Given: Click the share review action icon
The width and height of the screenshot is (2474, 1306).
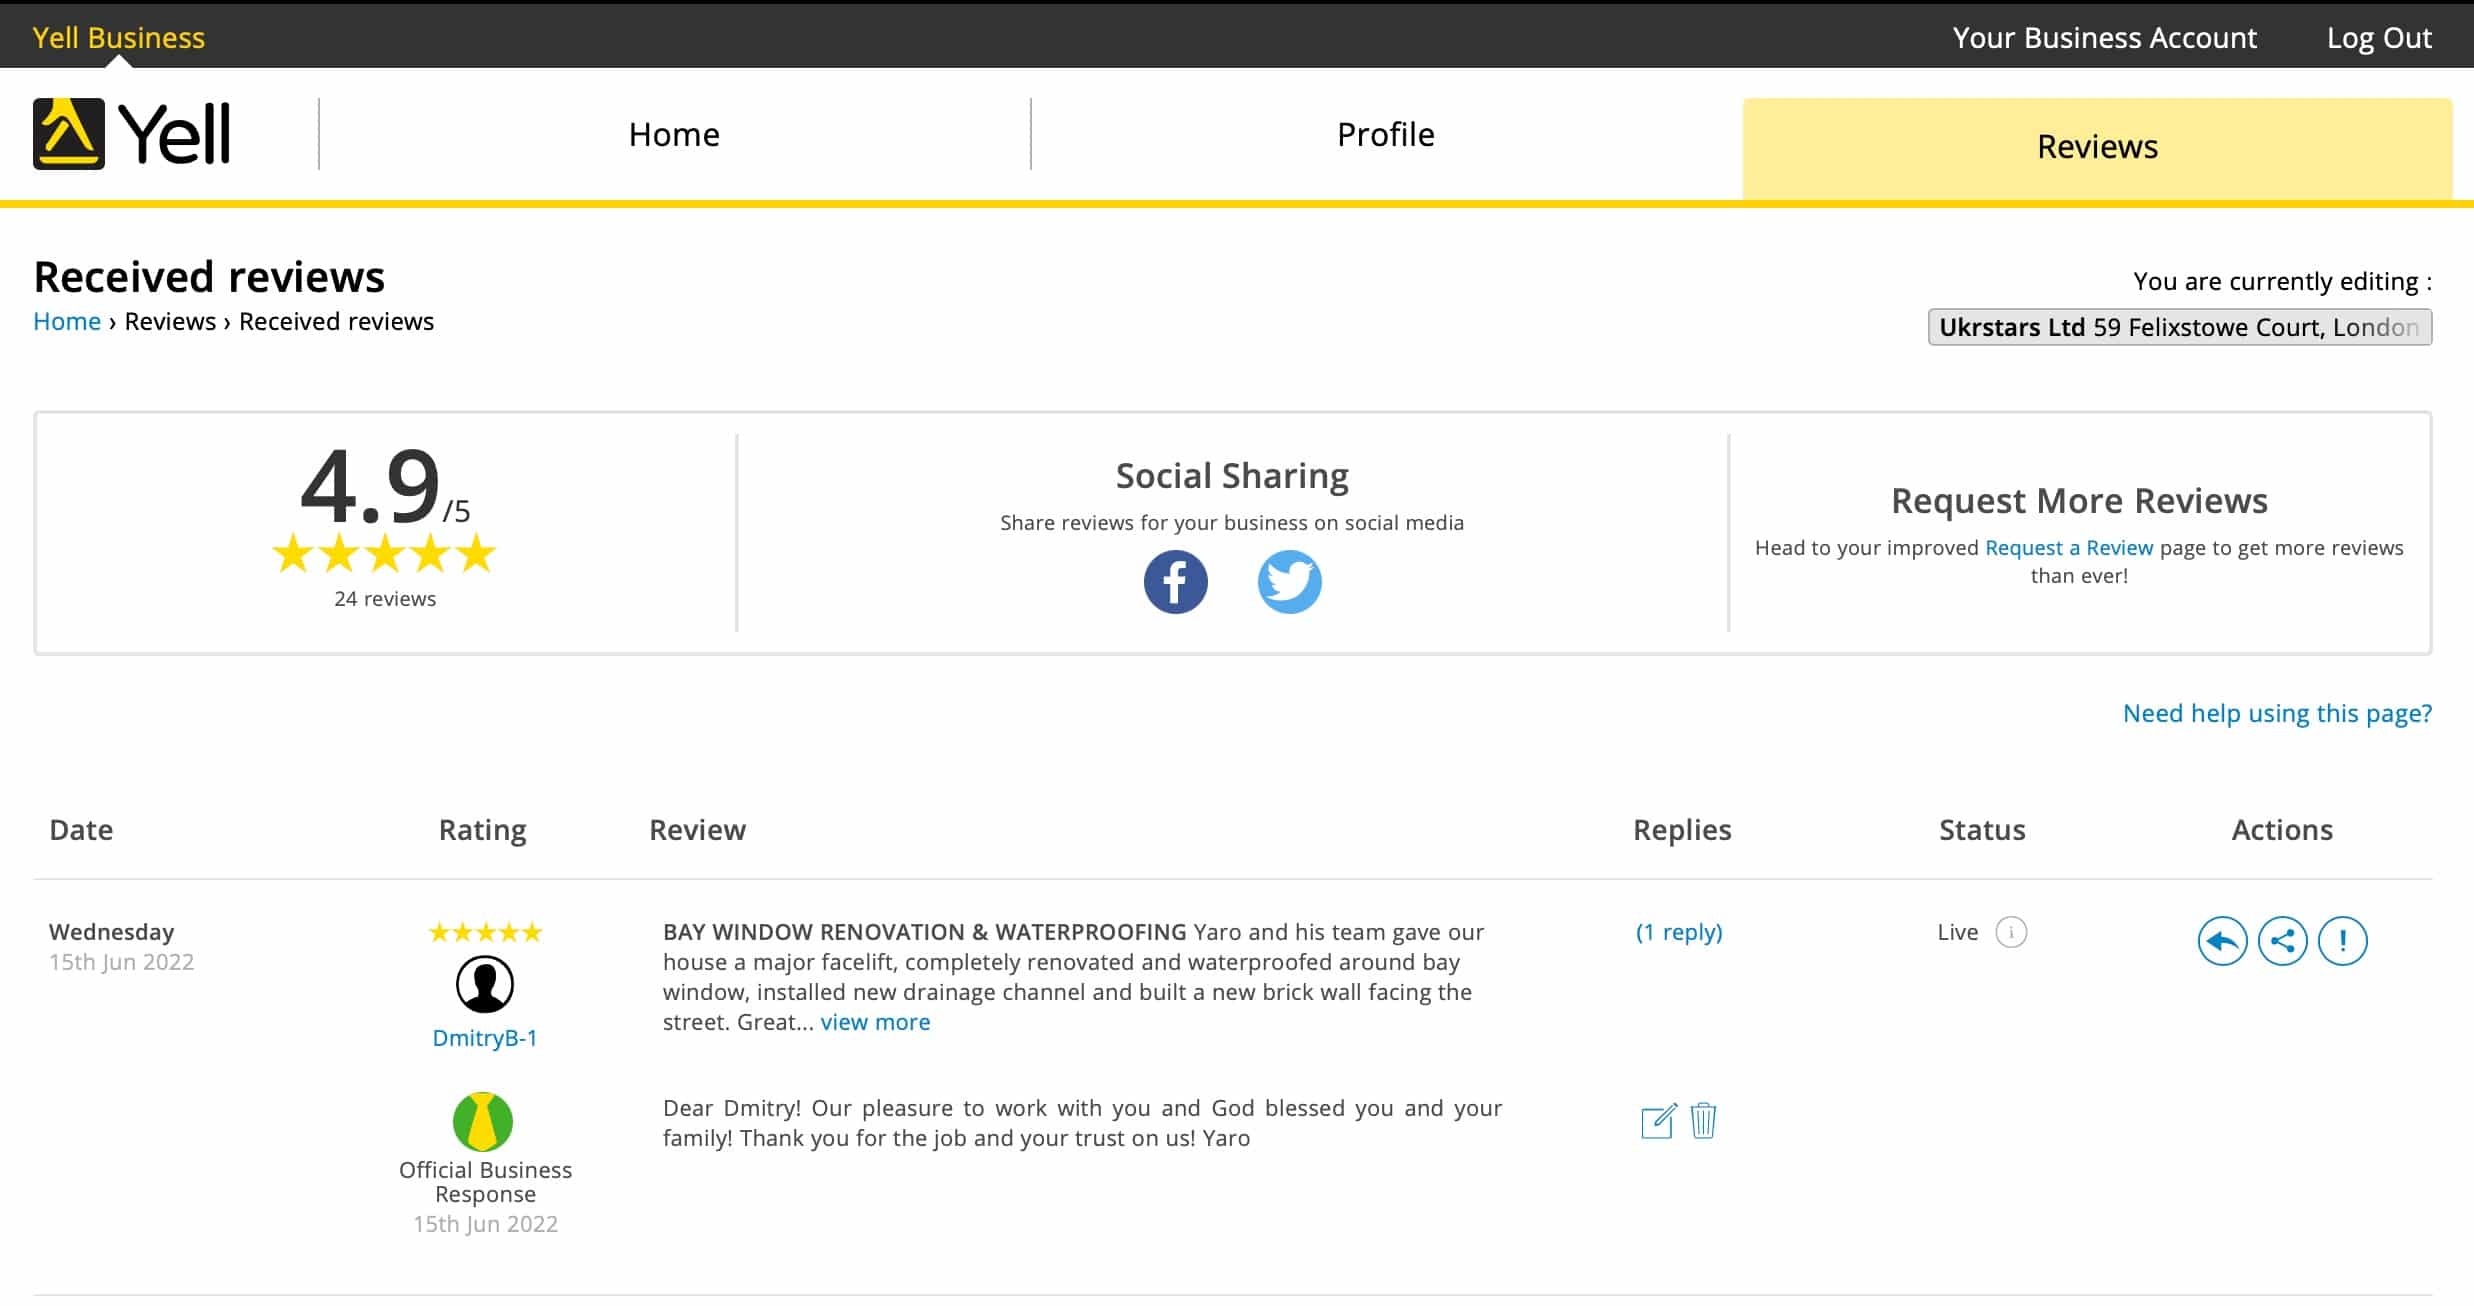Looking at the screenshot, I should point(2282,941).
